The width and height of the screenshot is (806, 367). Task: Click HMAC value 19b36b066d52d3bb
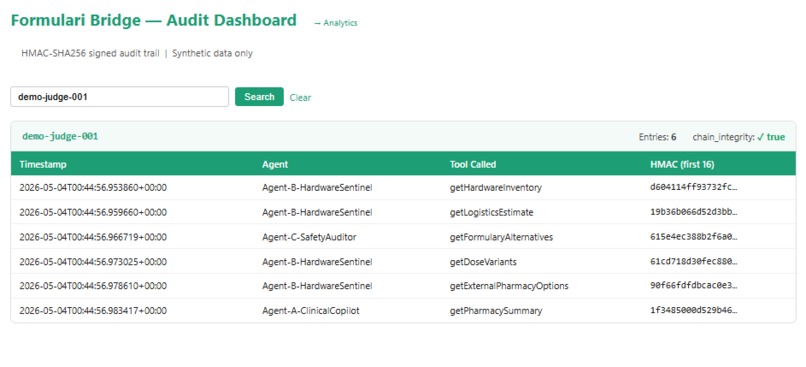[x=694, y=212]
